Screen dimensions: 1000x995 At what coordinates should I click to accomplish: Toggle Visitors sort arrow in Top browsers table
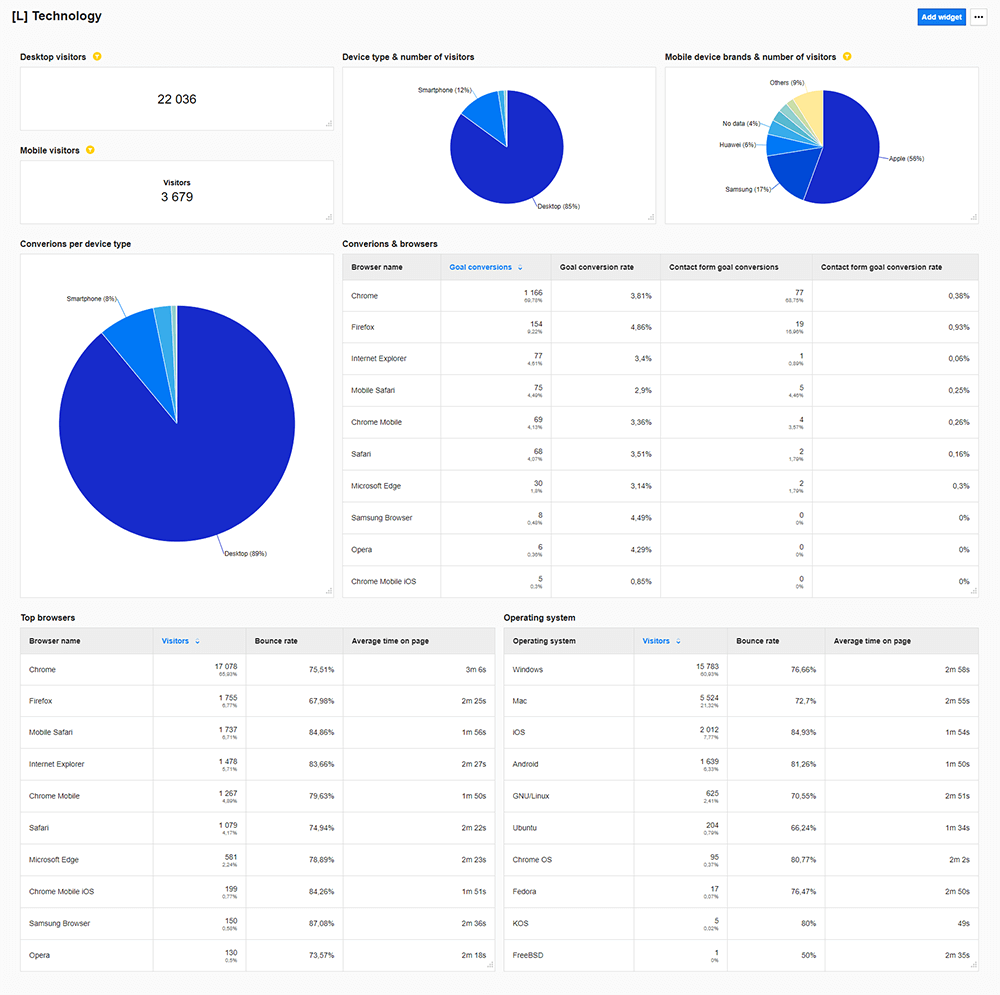(x=197, y=641)
